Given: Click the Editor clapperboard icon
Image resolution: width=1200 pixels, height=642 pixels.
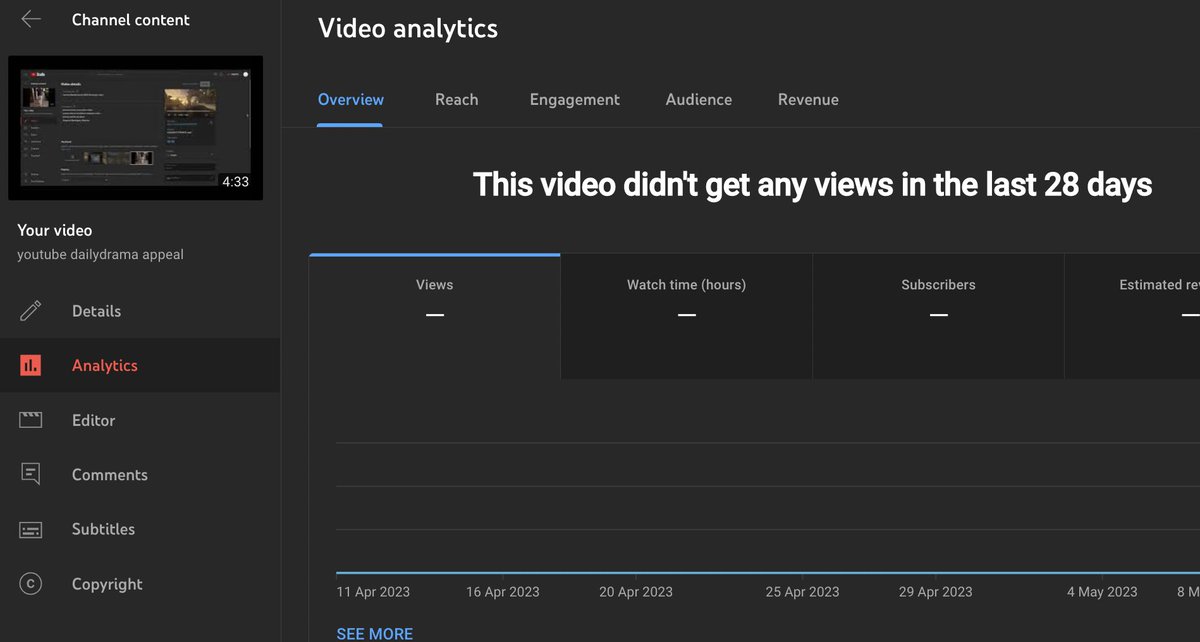Looking at the screenshot, I should click(31, 420).
